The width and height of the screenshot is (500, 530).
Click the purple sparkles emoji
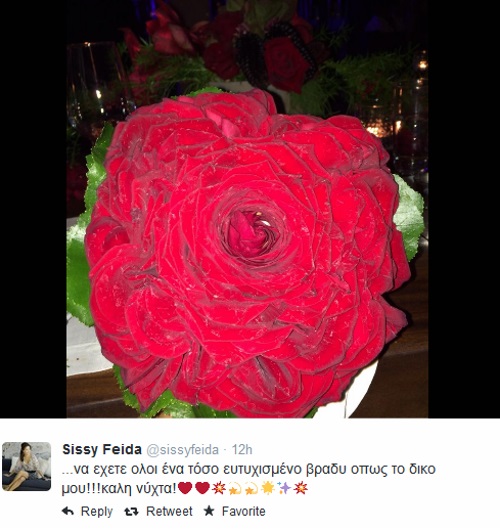284,488
